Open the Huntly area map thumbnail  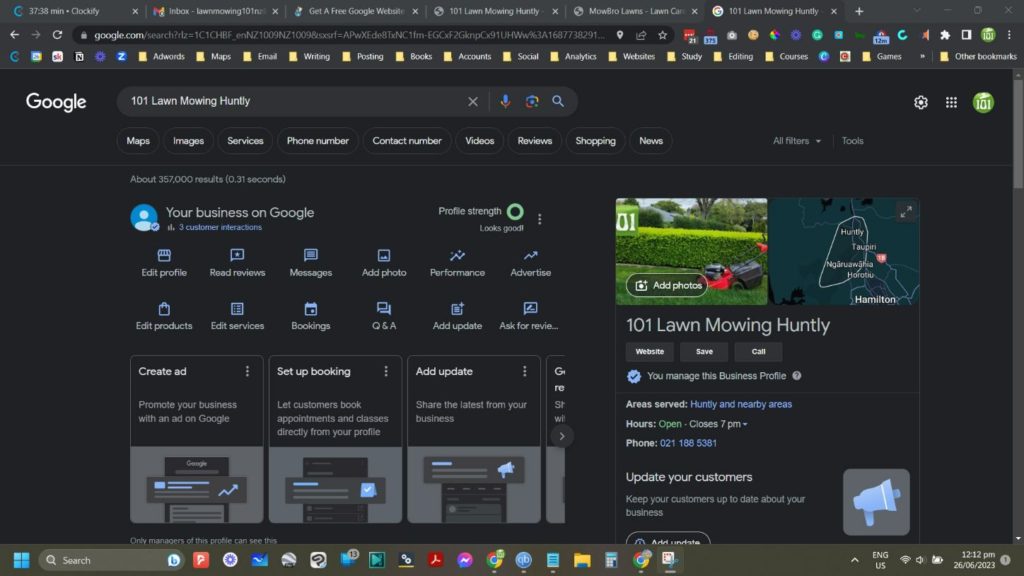pyautogui.click(x=843, y=251)
